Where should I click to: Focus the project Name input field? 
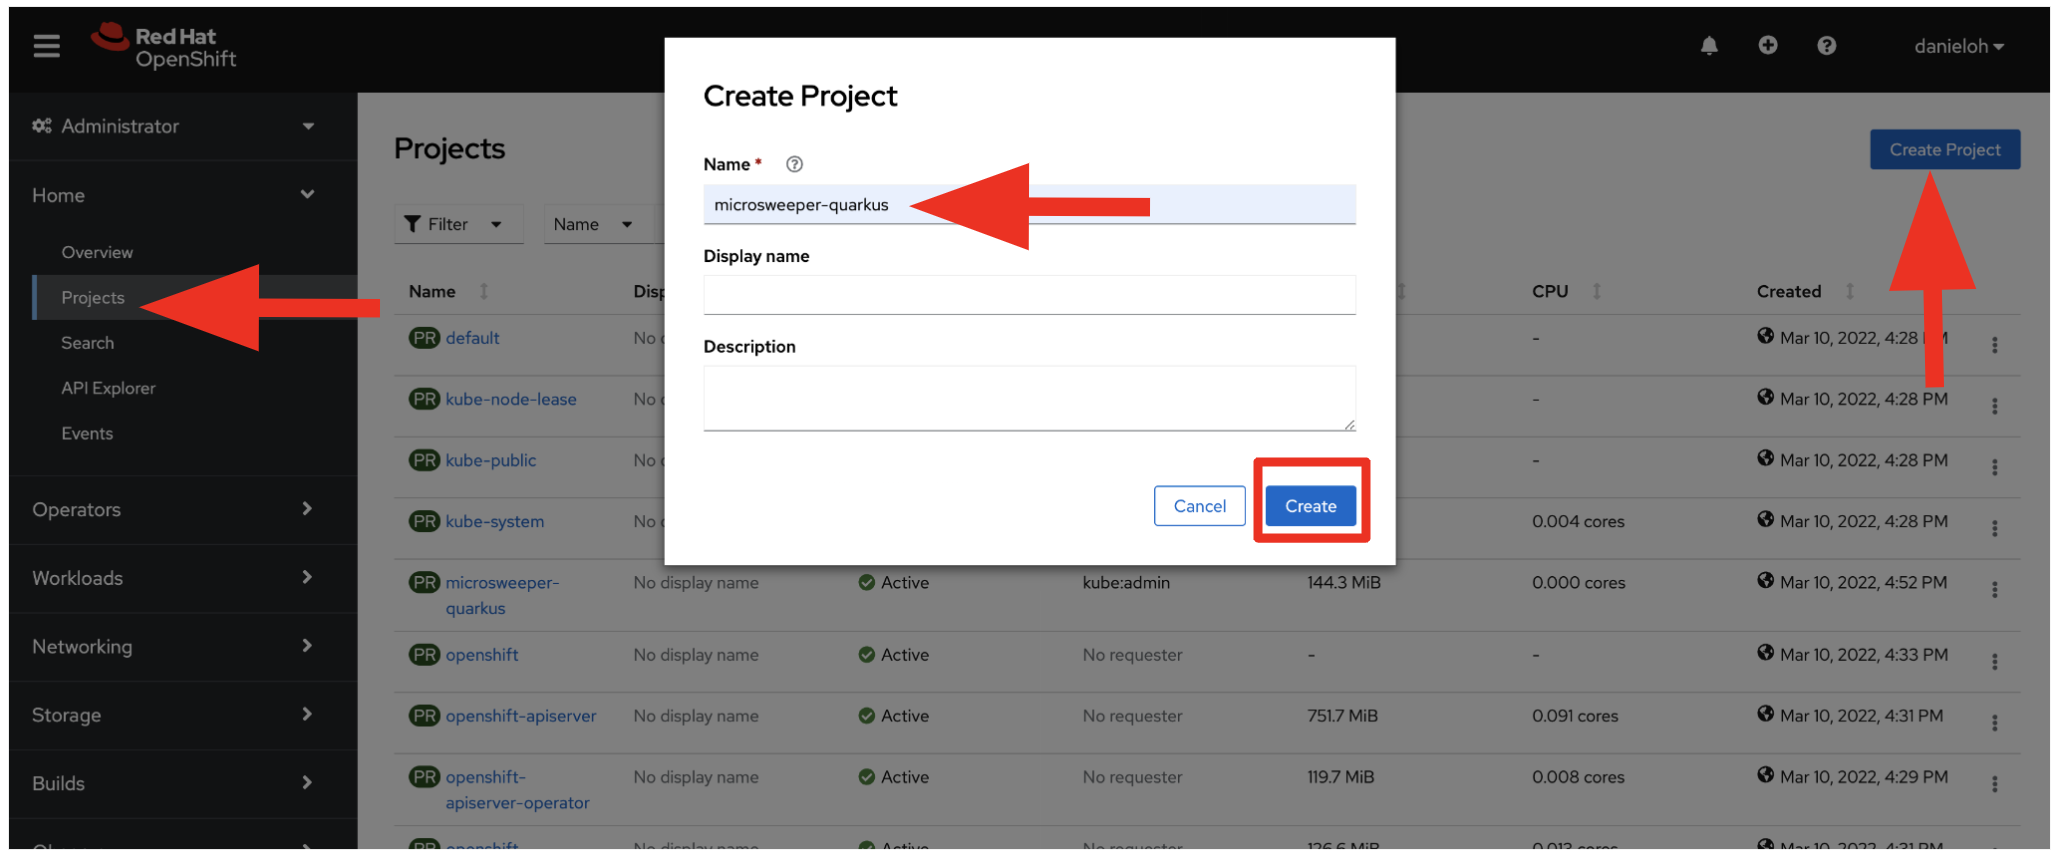click(x=1029, y=204)
